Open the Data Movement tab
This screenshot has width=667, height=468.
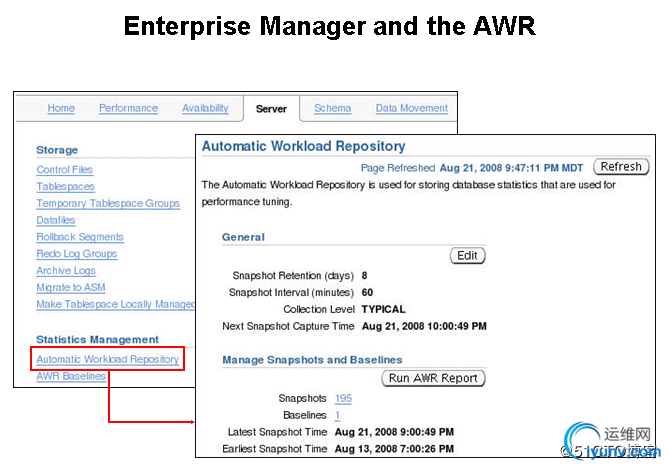pos(412,108)
